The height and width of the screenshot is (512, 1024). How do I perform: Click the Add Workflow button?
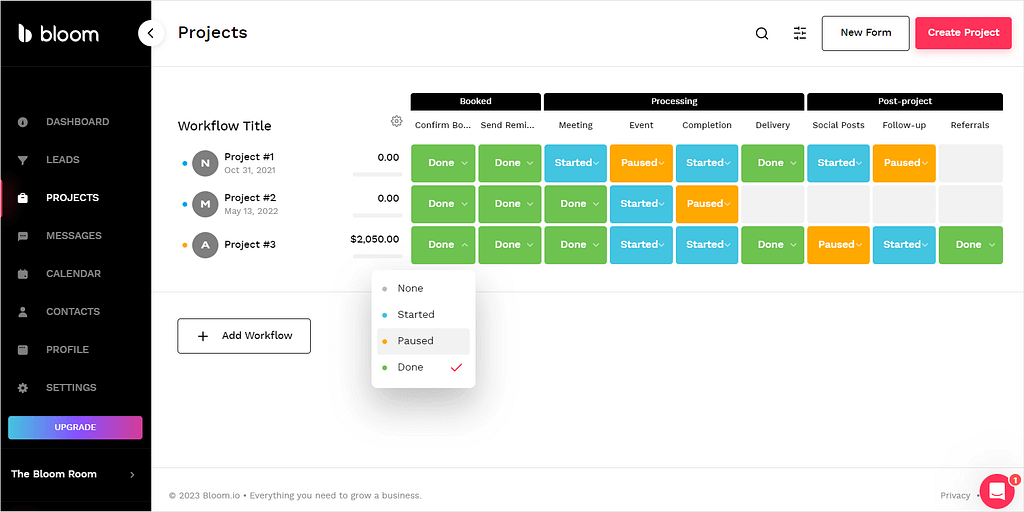244,336
